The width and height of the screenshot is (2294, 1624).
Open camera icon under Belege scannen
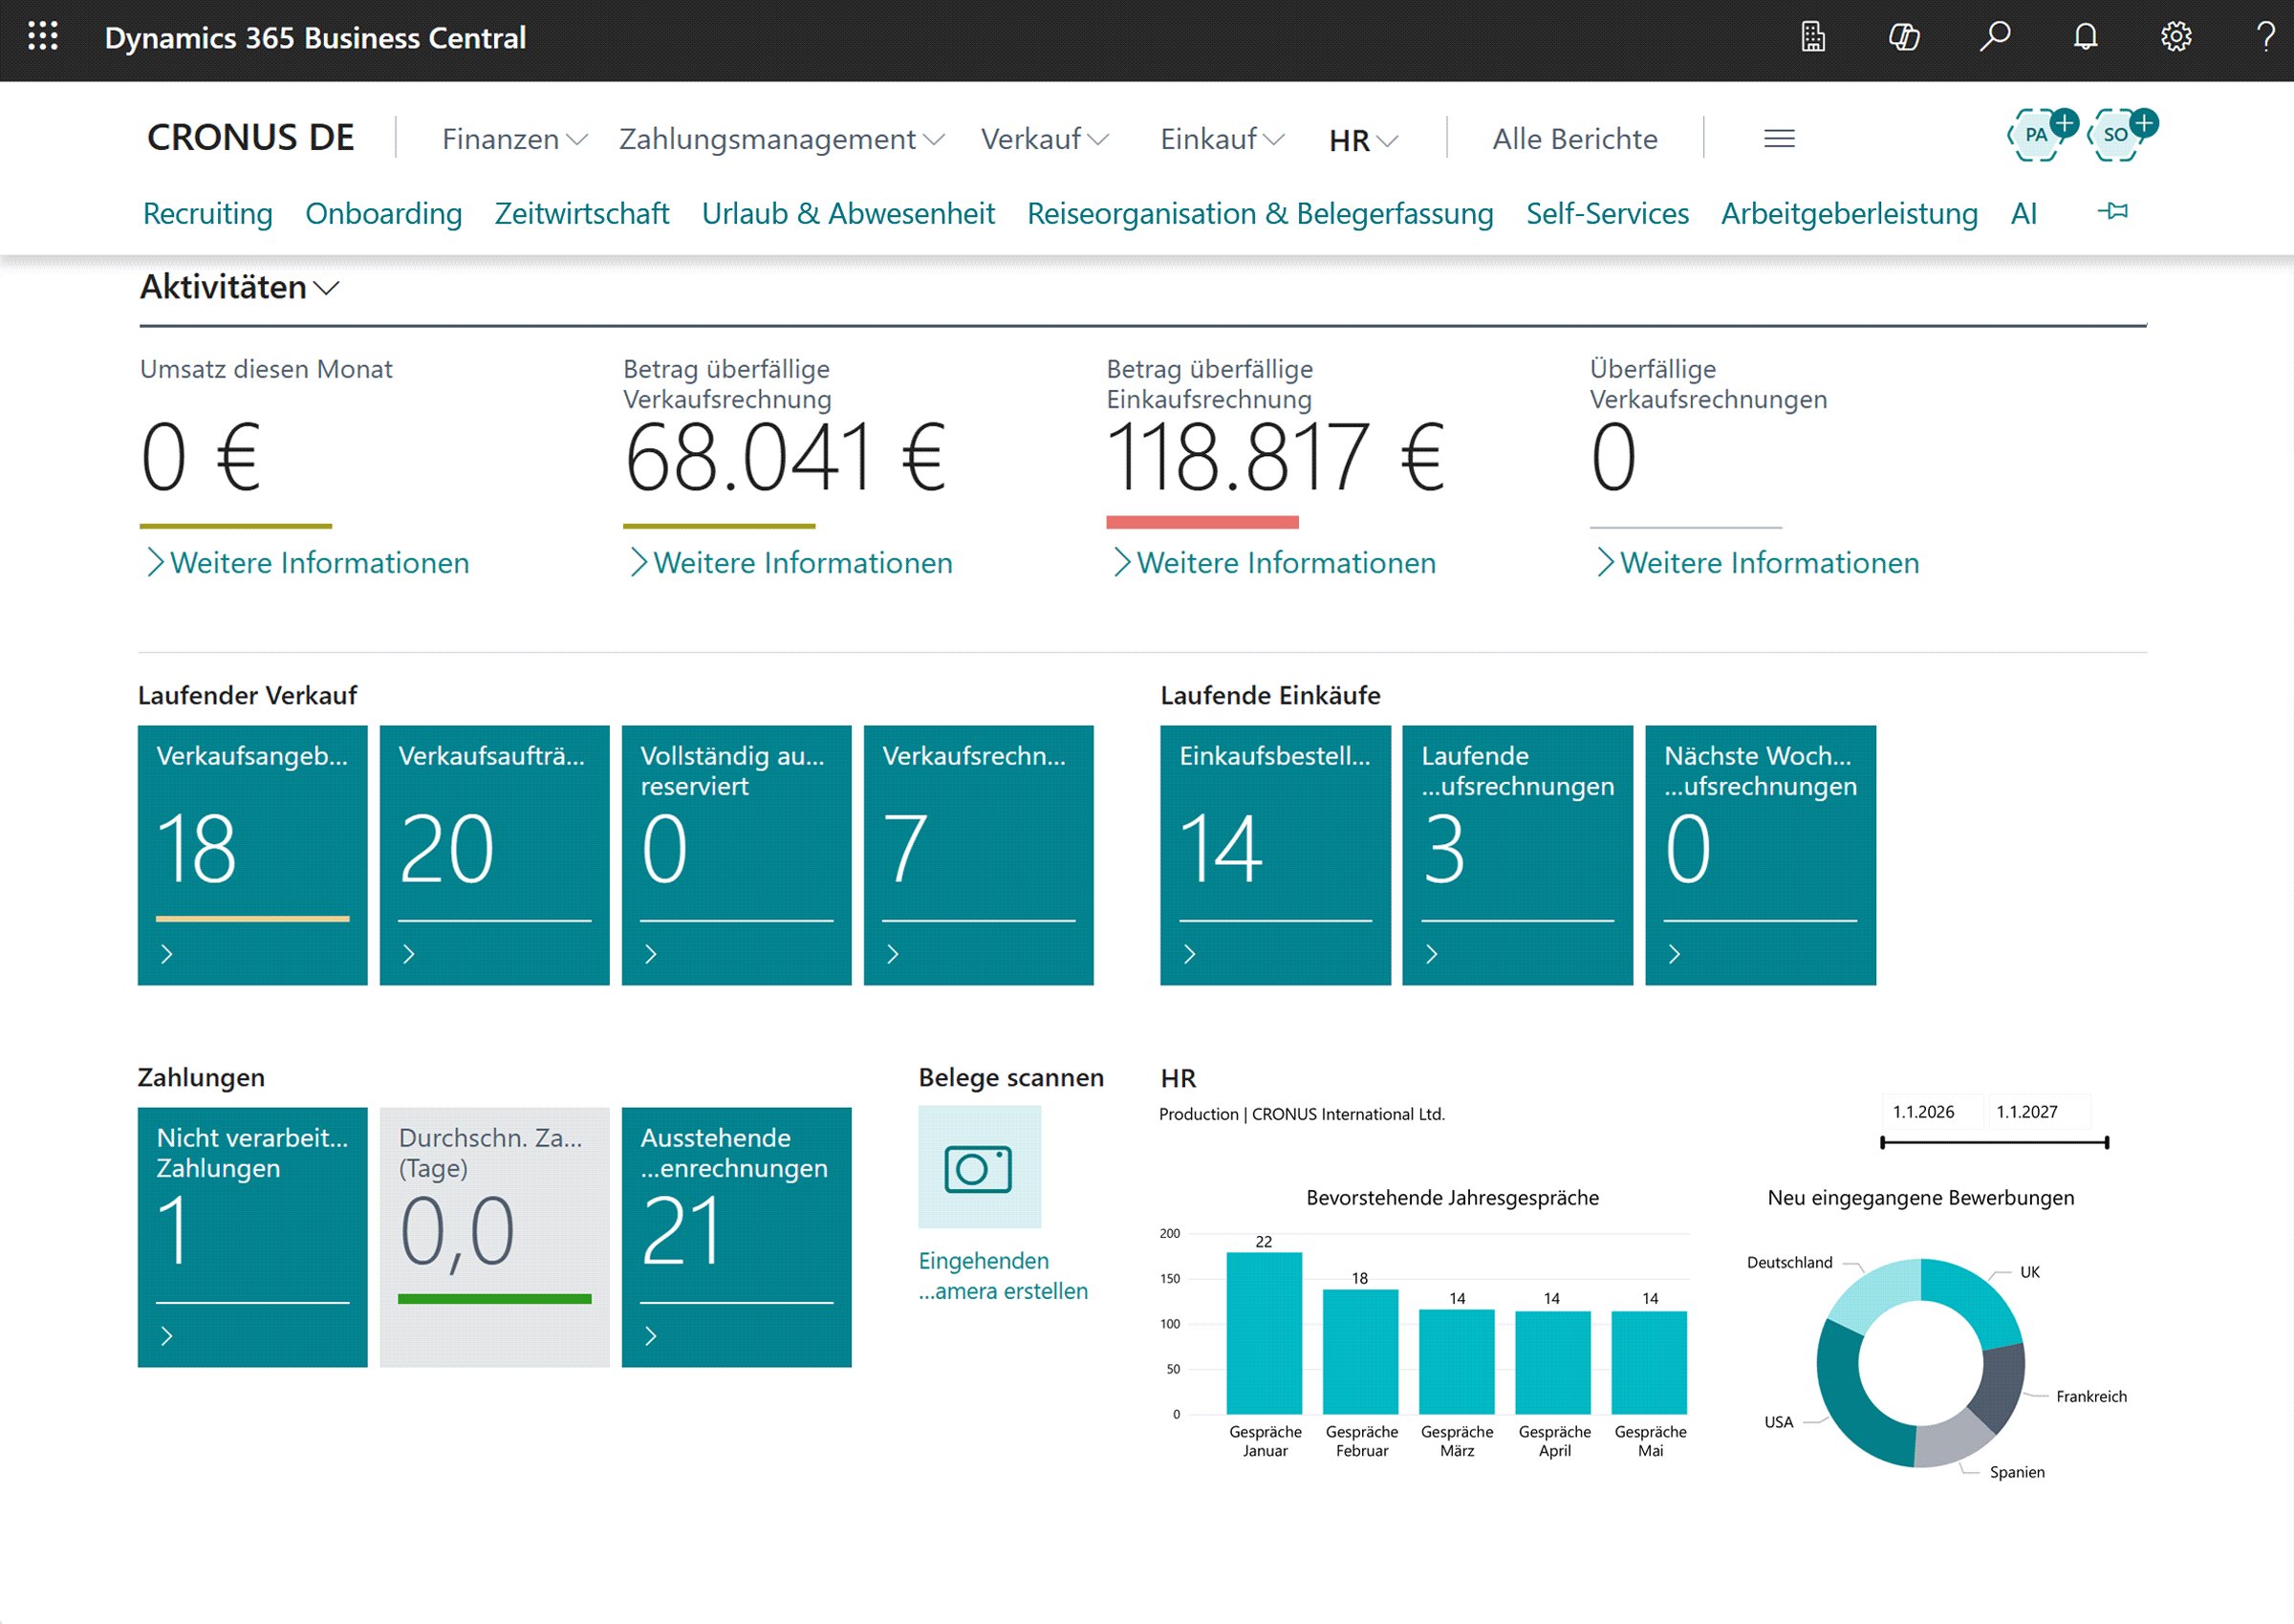(x=979, y=1167)
